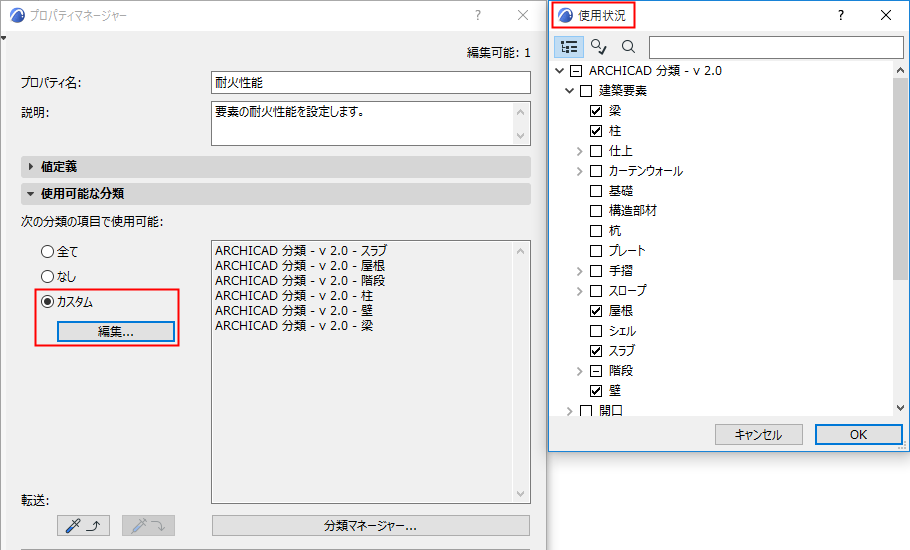
Task: Expand the 仕上 tree node
Action: 579,151
